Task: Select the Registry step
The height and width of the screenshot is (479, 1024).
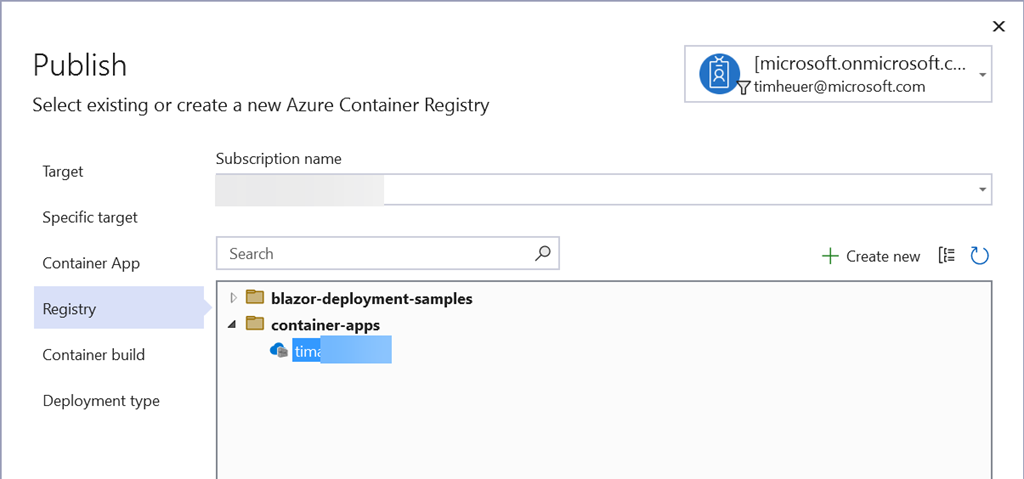Action: coord(119,308)
